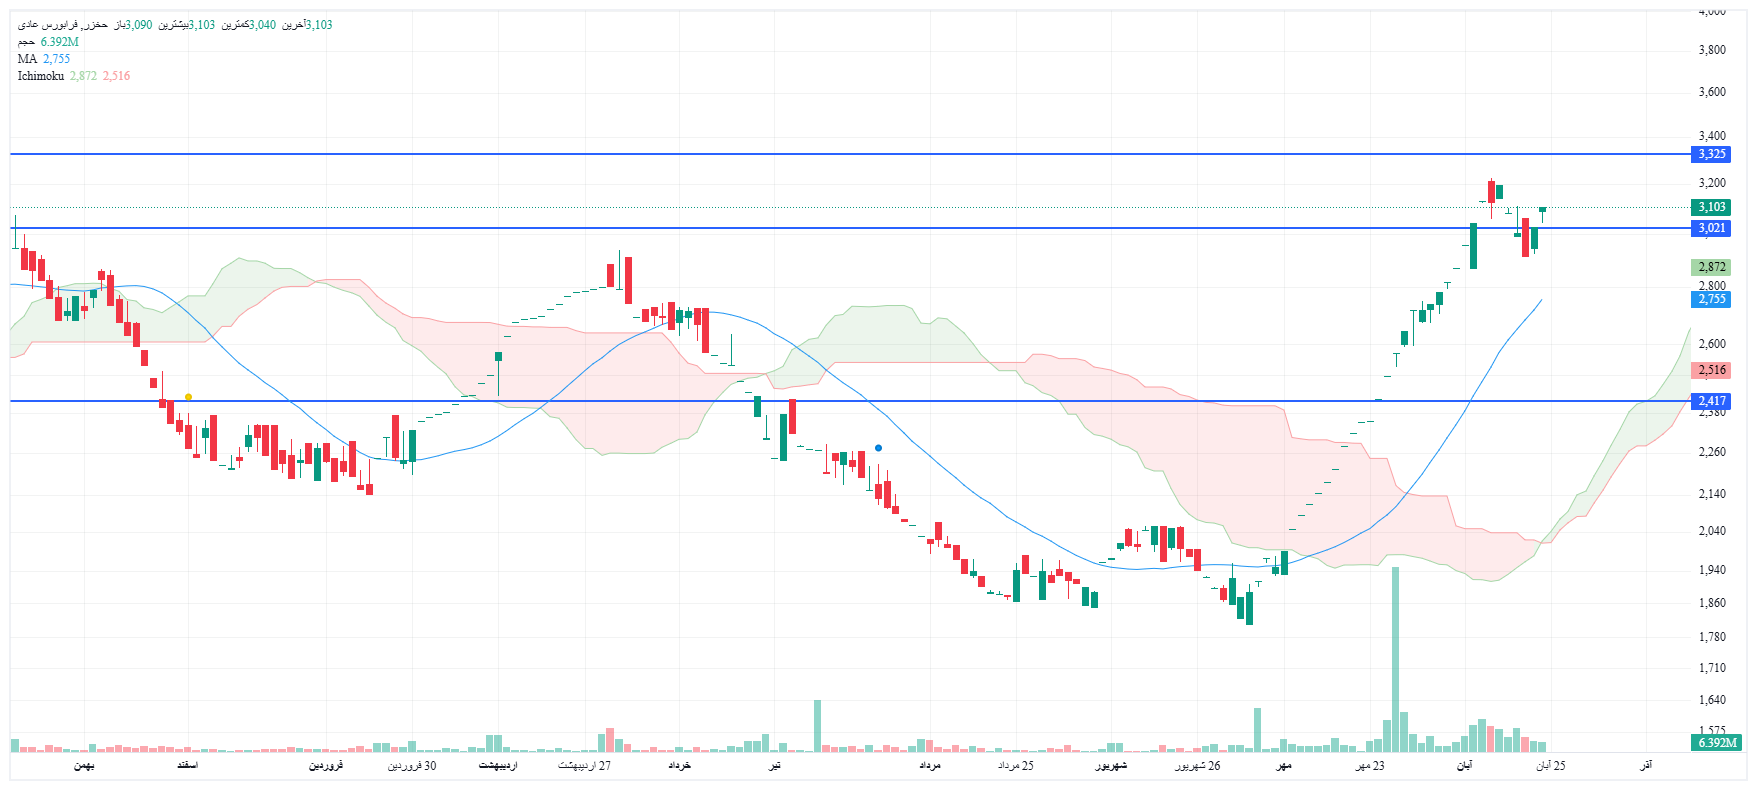
Task: Click the فروردین label on time axis
Action: coord(325,765)
